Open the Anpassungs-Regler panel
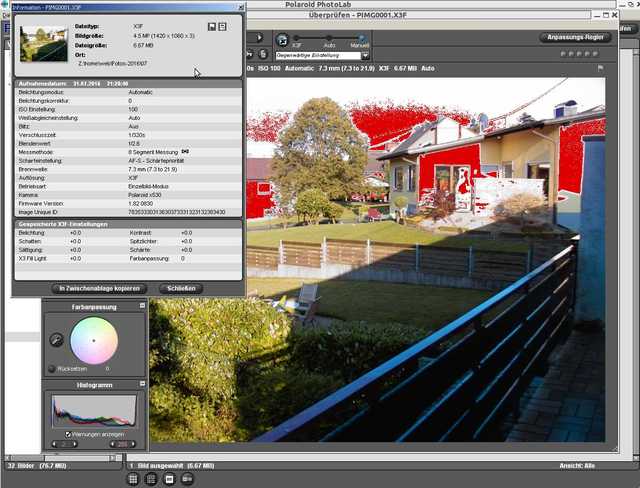The height and width of the screenshot is (488, 640). click(575, 37)
